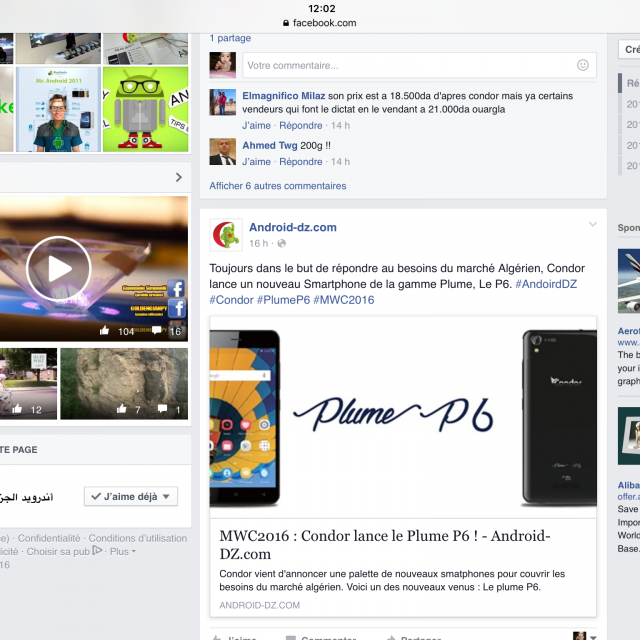Open Elmagnifico Milaz's avatar picture
Viewport: 640px width, 640px height.
click(223, 102)
